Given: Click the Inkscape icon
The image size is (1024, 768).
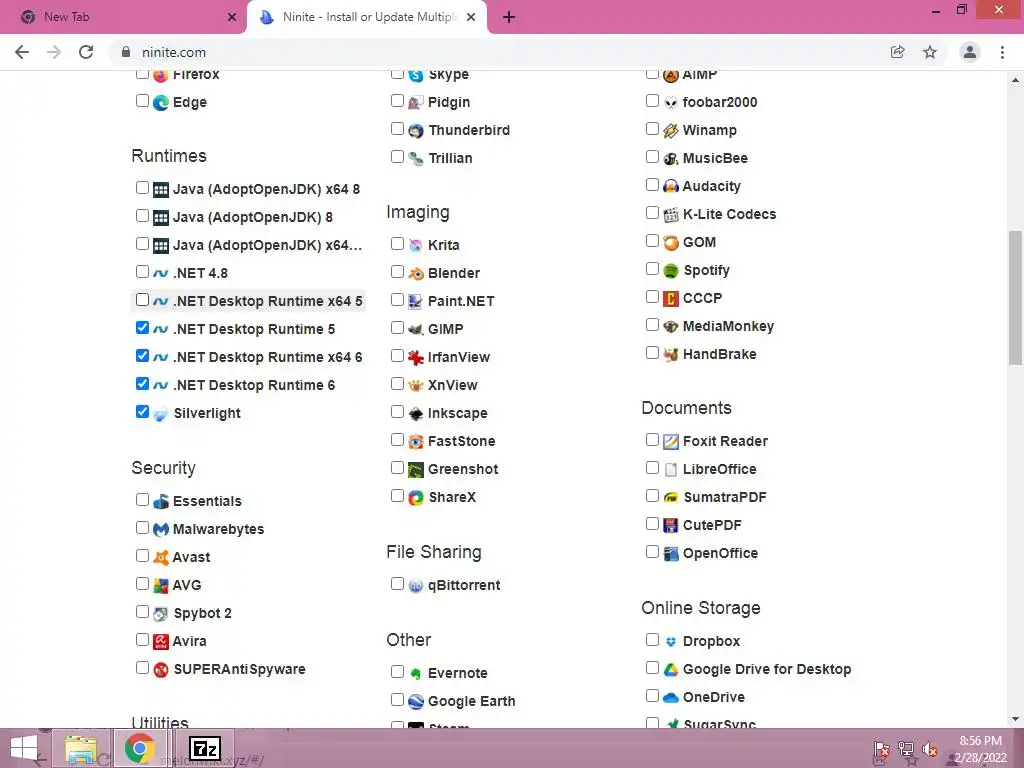Looking at the screenshot, I should click(416, 414).
